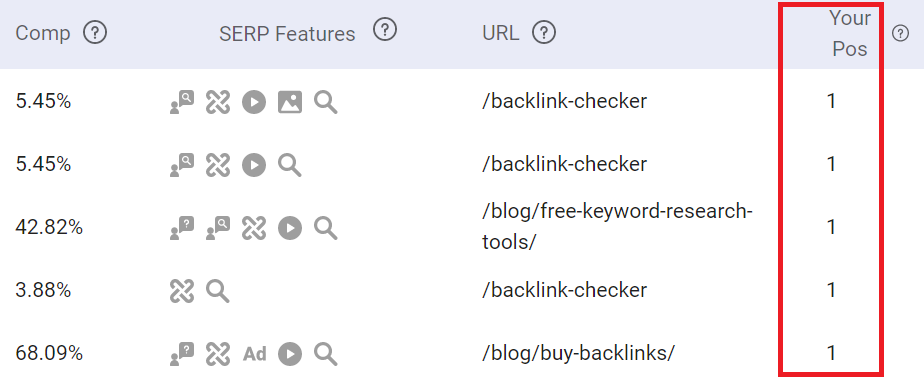Screen dimensions: 924x384
Task: Click help icon next to URL header
Action: (544, 33)
